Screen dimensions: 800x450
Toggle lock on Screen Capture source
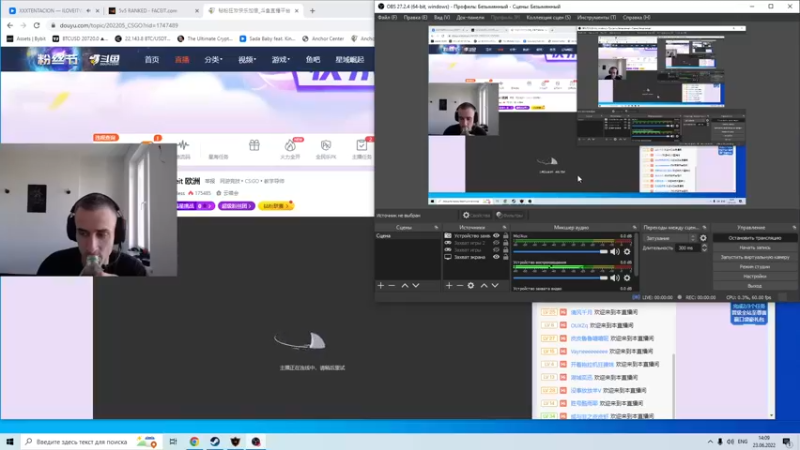click(x=506, y=257)
